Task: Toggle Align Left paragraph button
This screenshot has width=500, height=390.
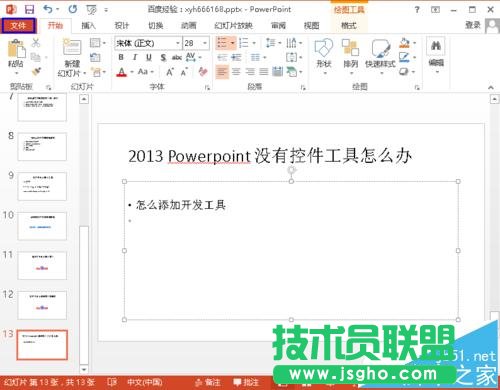Action: point(222,72)
